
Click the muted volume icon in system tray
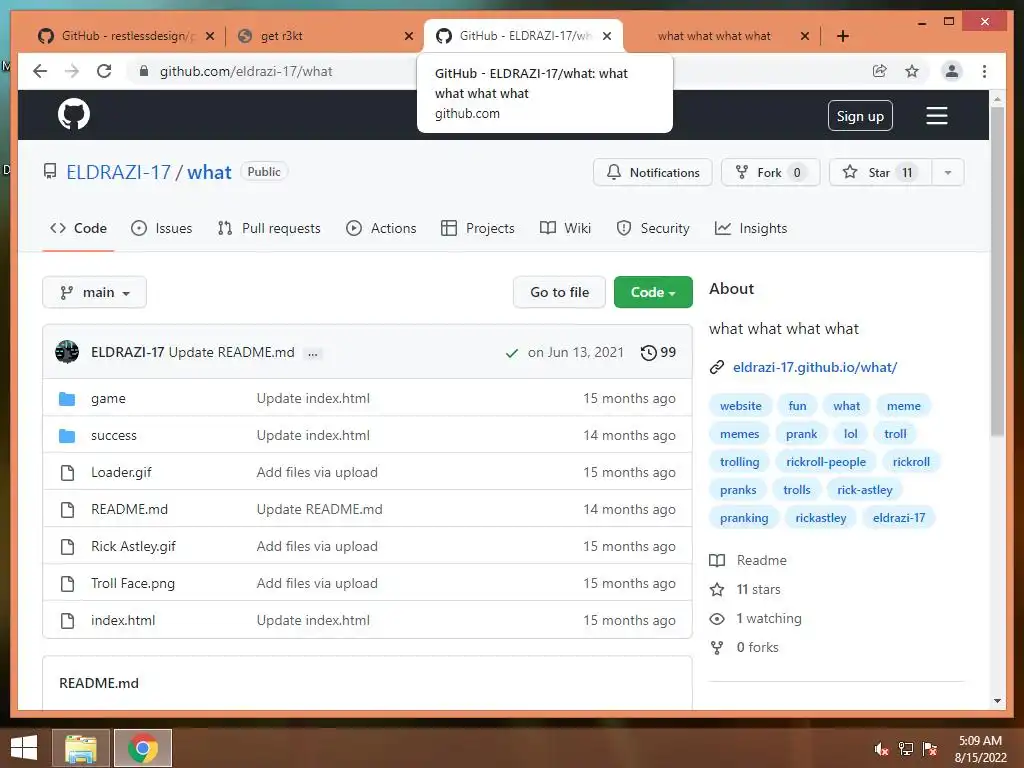[x=882, y=748]
